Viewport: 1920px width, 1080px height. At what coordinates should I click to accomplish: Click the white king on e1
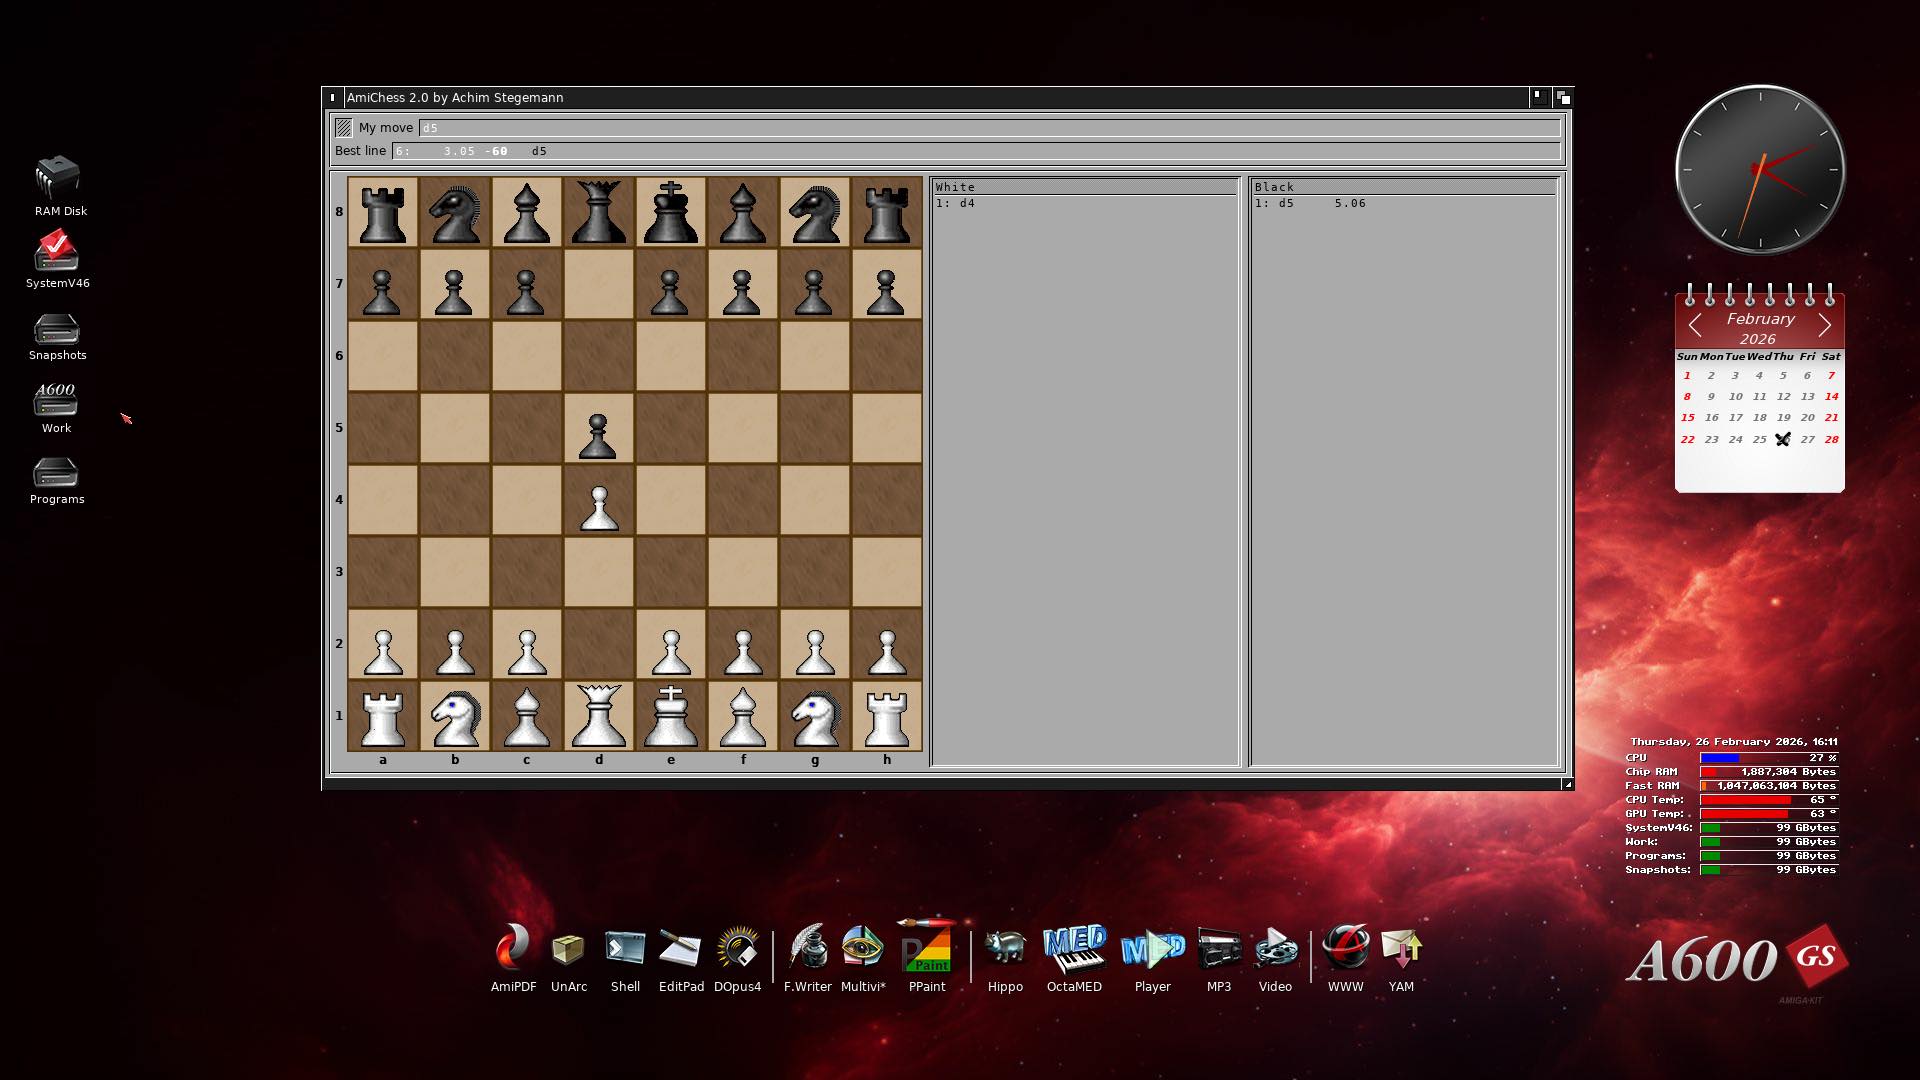670,716
